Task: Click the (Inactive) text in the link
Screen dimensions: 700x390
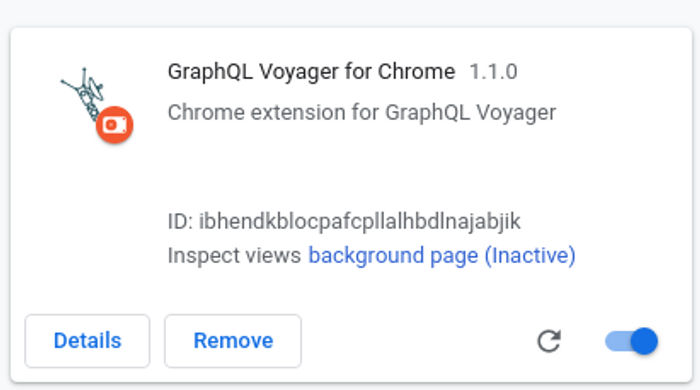Action: [x=530, y=256]
